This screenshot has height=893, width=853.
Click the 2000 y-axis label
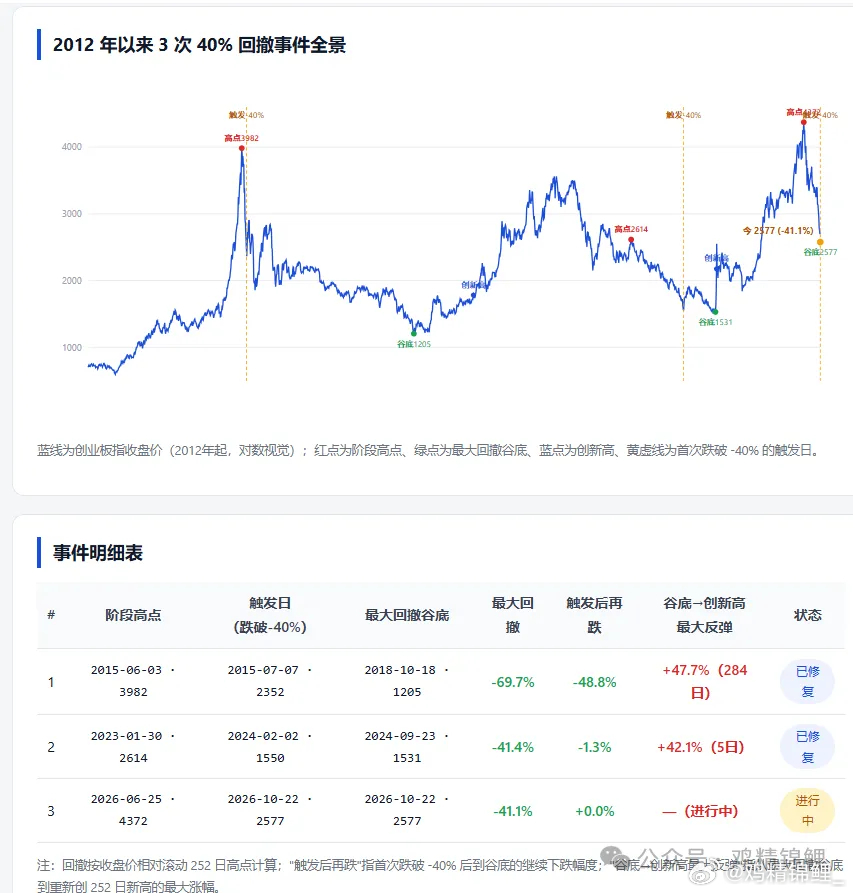click(x=72, y=280)
